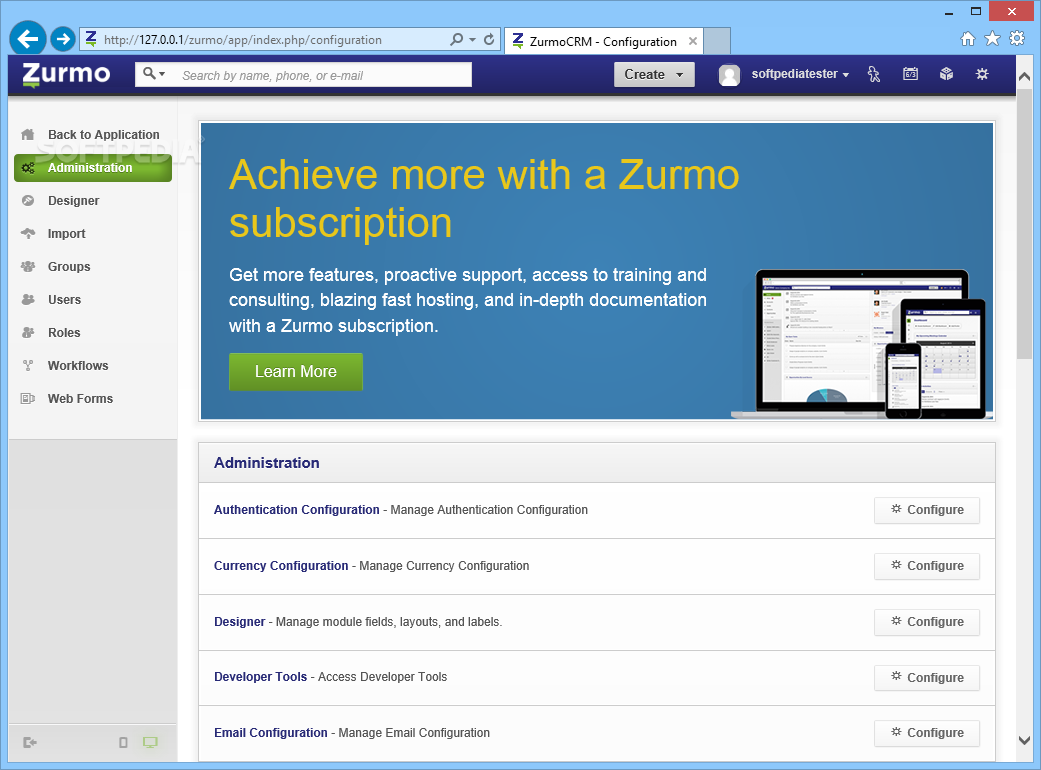1041x770 pixels.
Task: Click the vertical scrollbar thumb
Action: tap(1024, 223)
